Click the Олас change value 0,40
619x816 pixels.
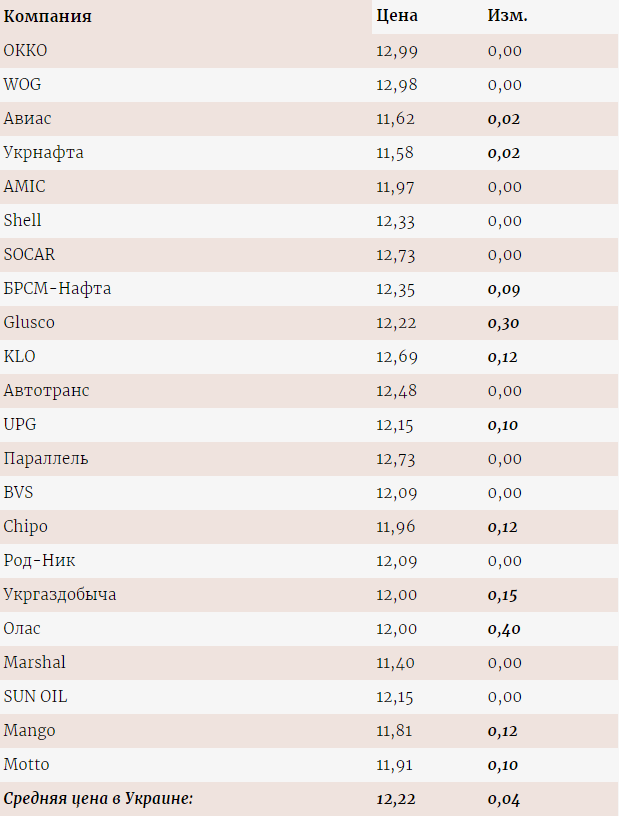tap(503, 629)
